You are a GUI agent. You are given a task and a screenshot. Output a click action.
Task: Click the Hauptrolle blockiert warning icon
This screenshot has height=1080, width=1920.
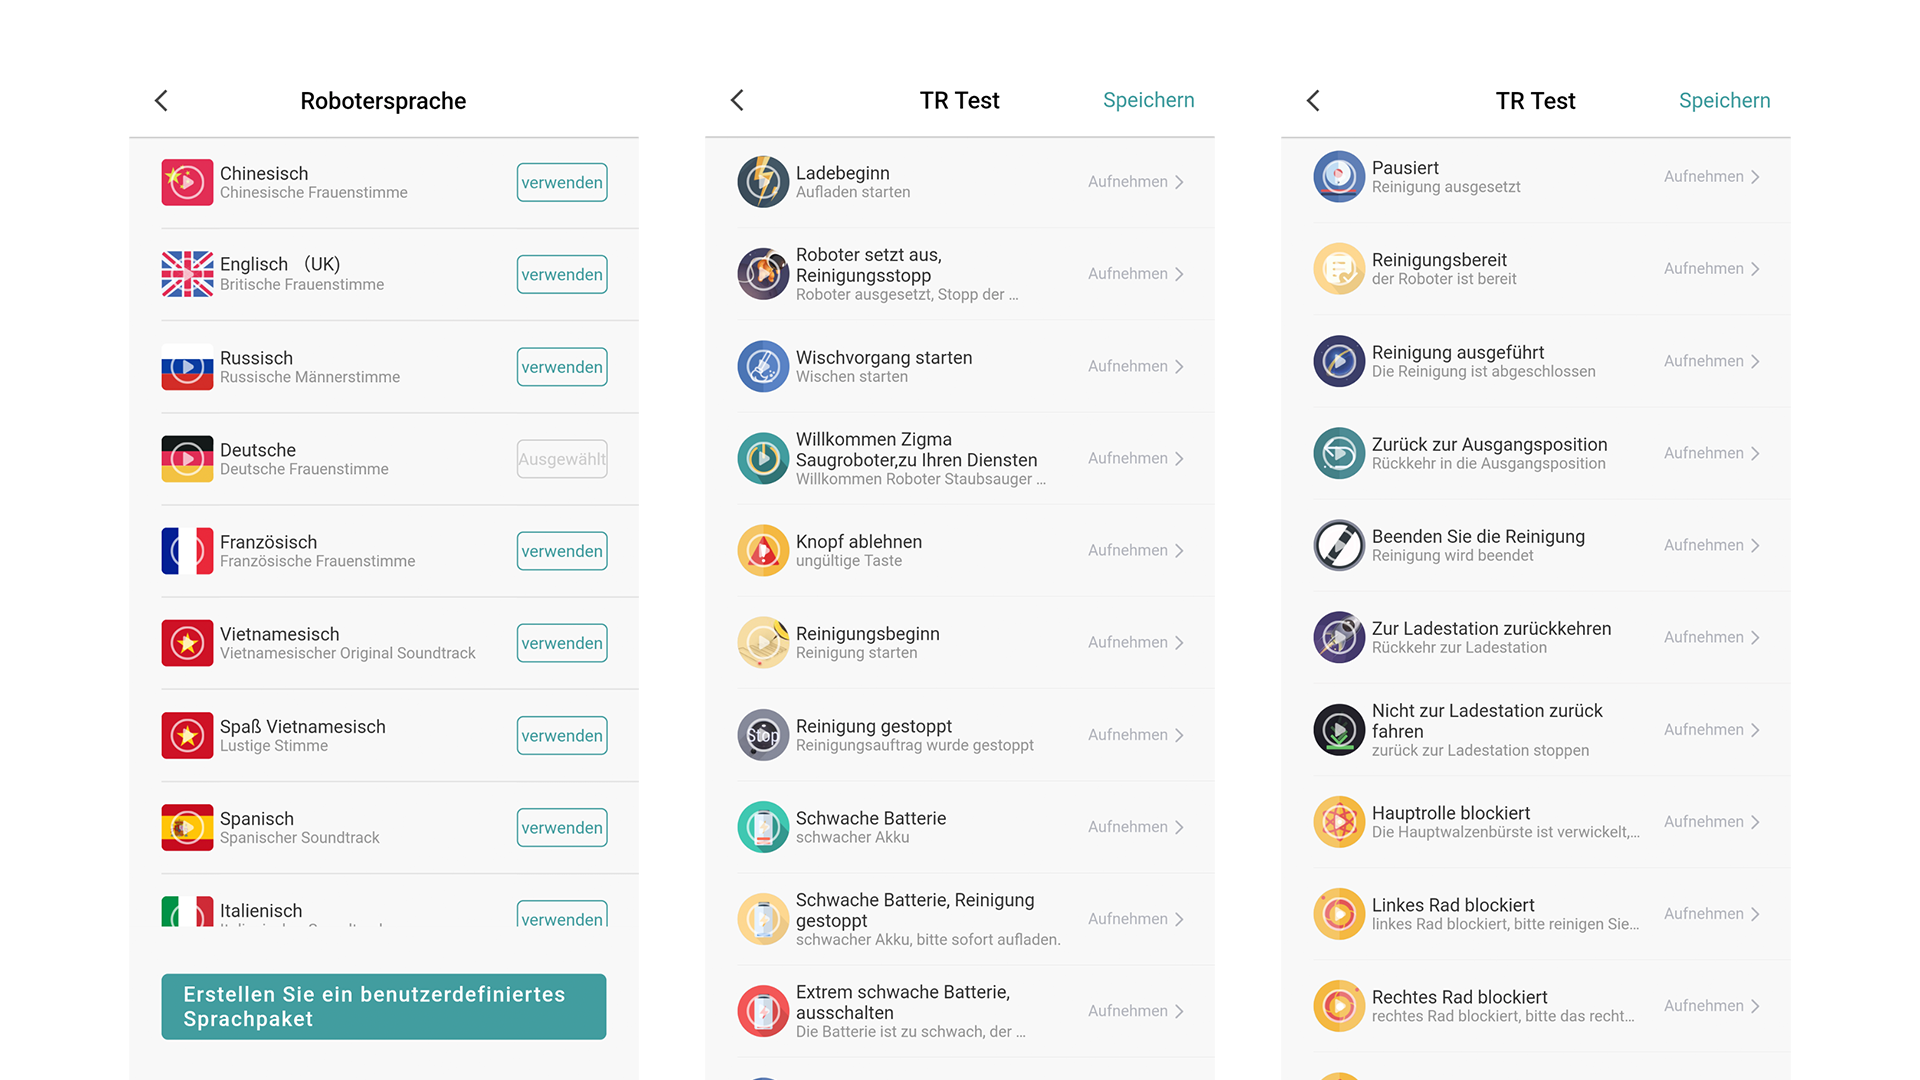click(1339, 822)
